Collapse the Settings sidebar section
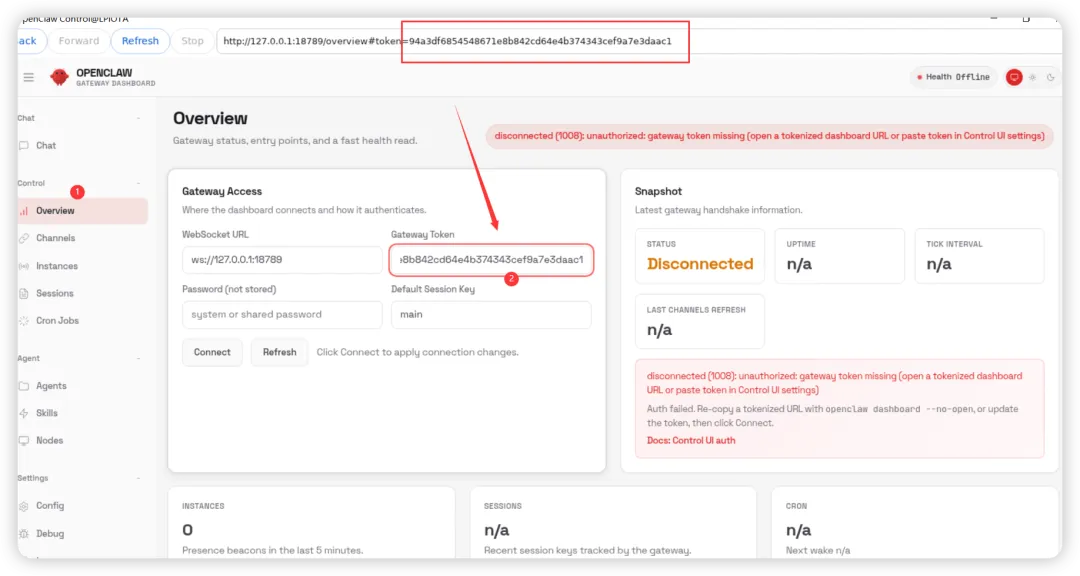This screenshot has width=1080, height=576. coord(138,478)
